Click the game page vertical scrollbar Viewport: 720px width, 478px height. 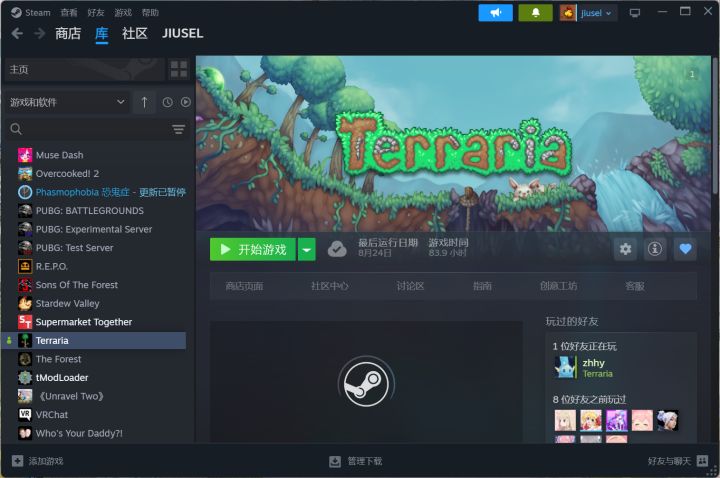pyautogui.click(x=715, y=125)
